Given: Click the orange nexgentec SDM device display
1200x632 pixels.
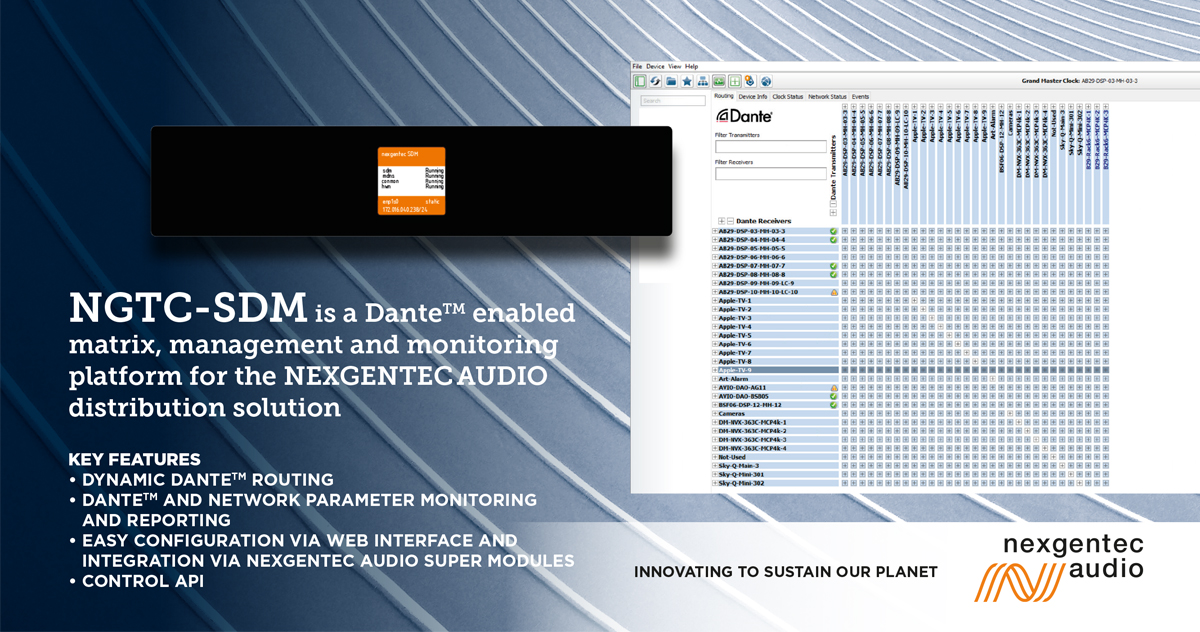Looking at the screenshot, I should [411, 179].
